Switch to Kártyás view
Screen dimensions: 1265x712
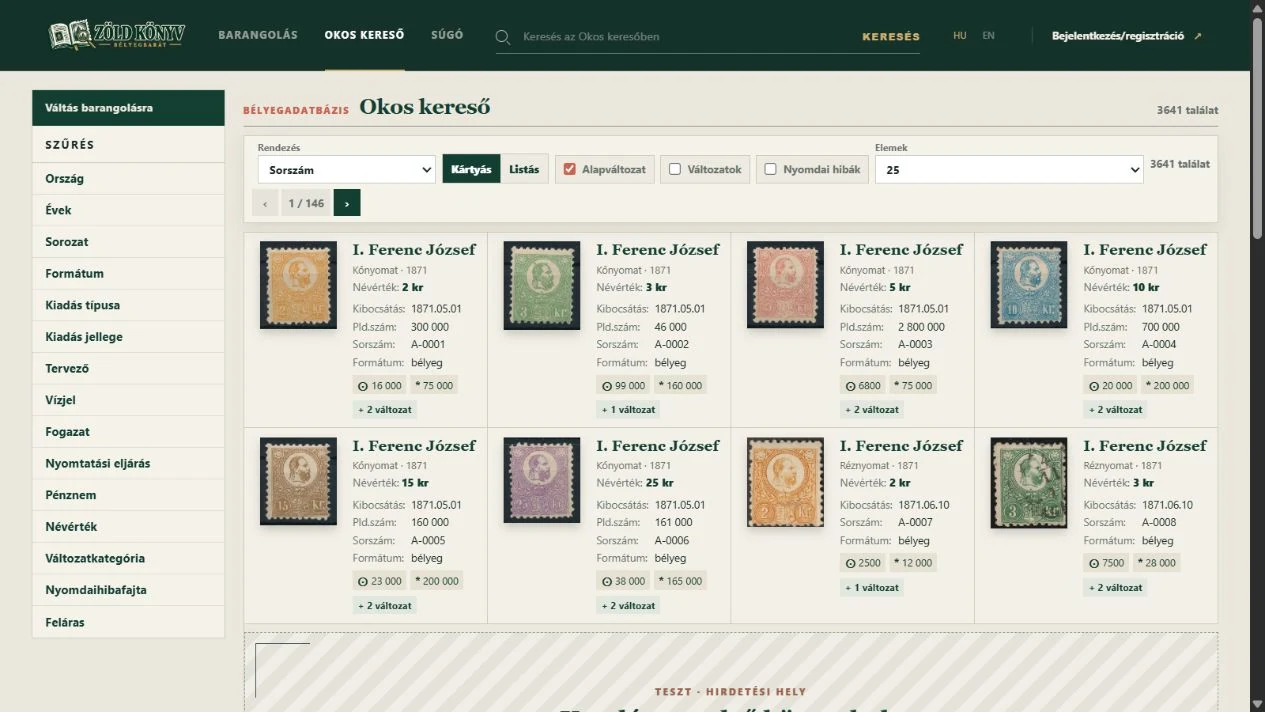pyautogui.click(x=471, y=169)
